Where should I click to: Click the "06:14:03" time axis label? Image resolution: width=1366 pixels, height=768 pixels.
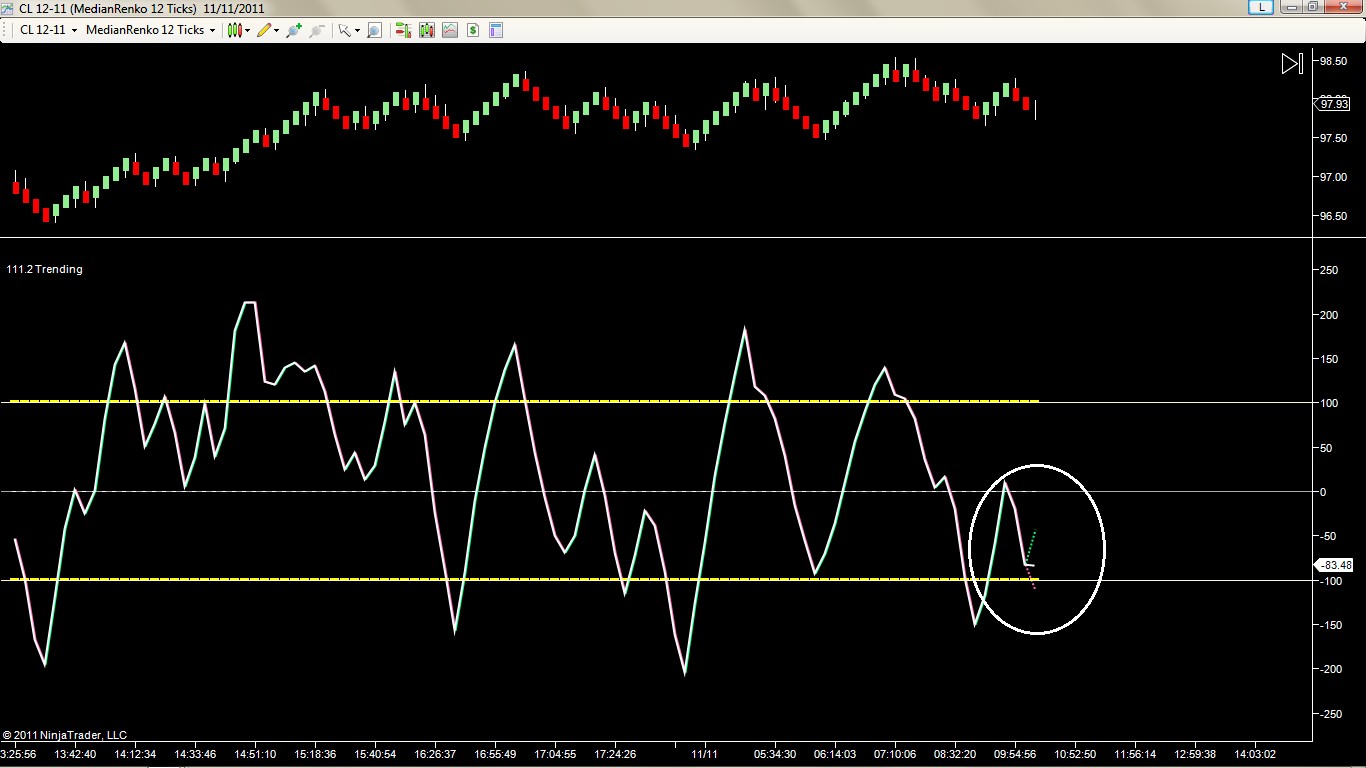(x=835, y=754)
